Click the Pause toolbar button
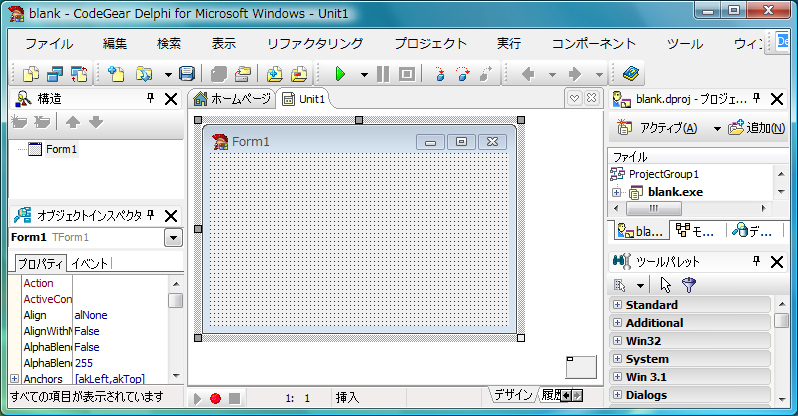The height and width of the screenshot is (416, 798). point(383,74)
